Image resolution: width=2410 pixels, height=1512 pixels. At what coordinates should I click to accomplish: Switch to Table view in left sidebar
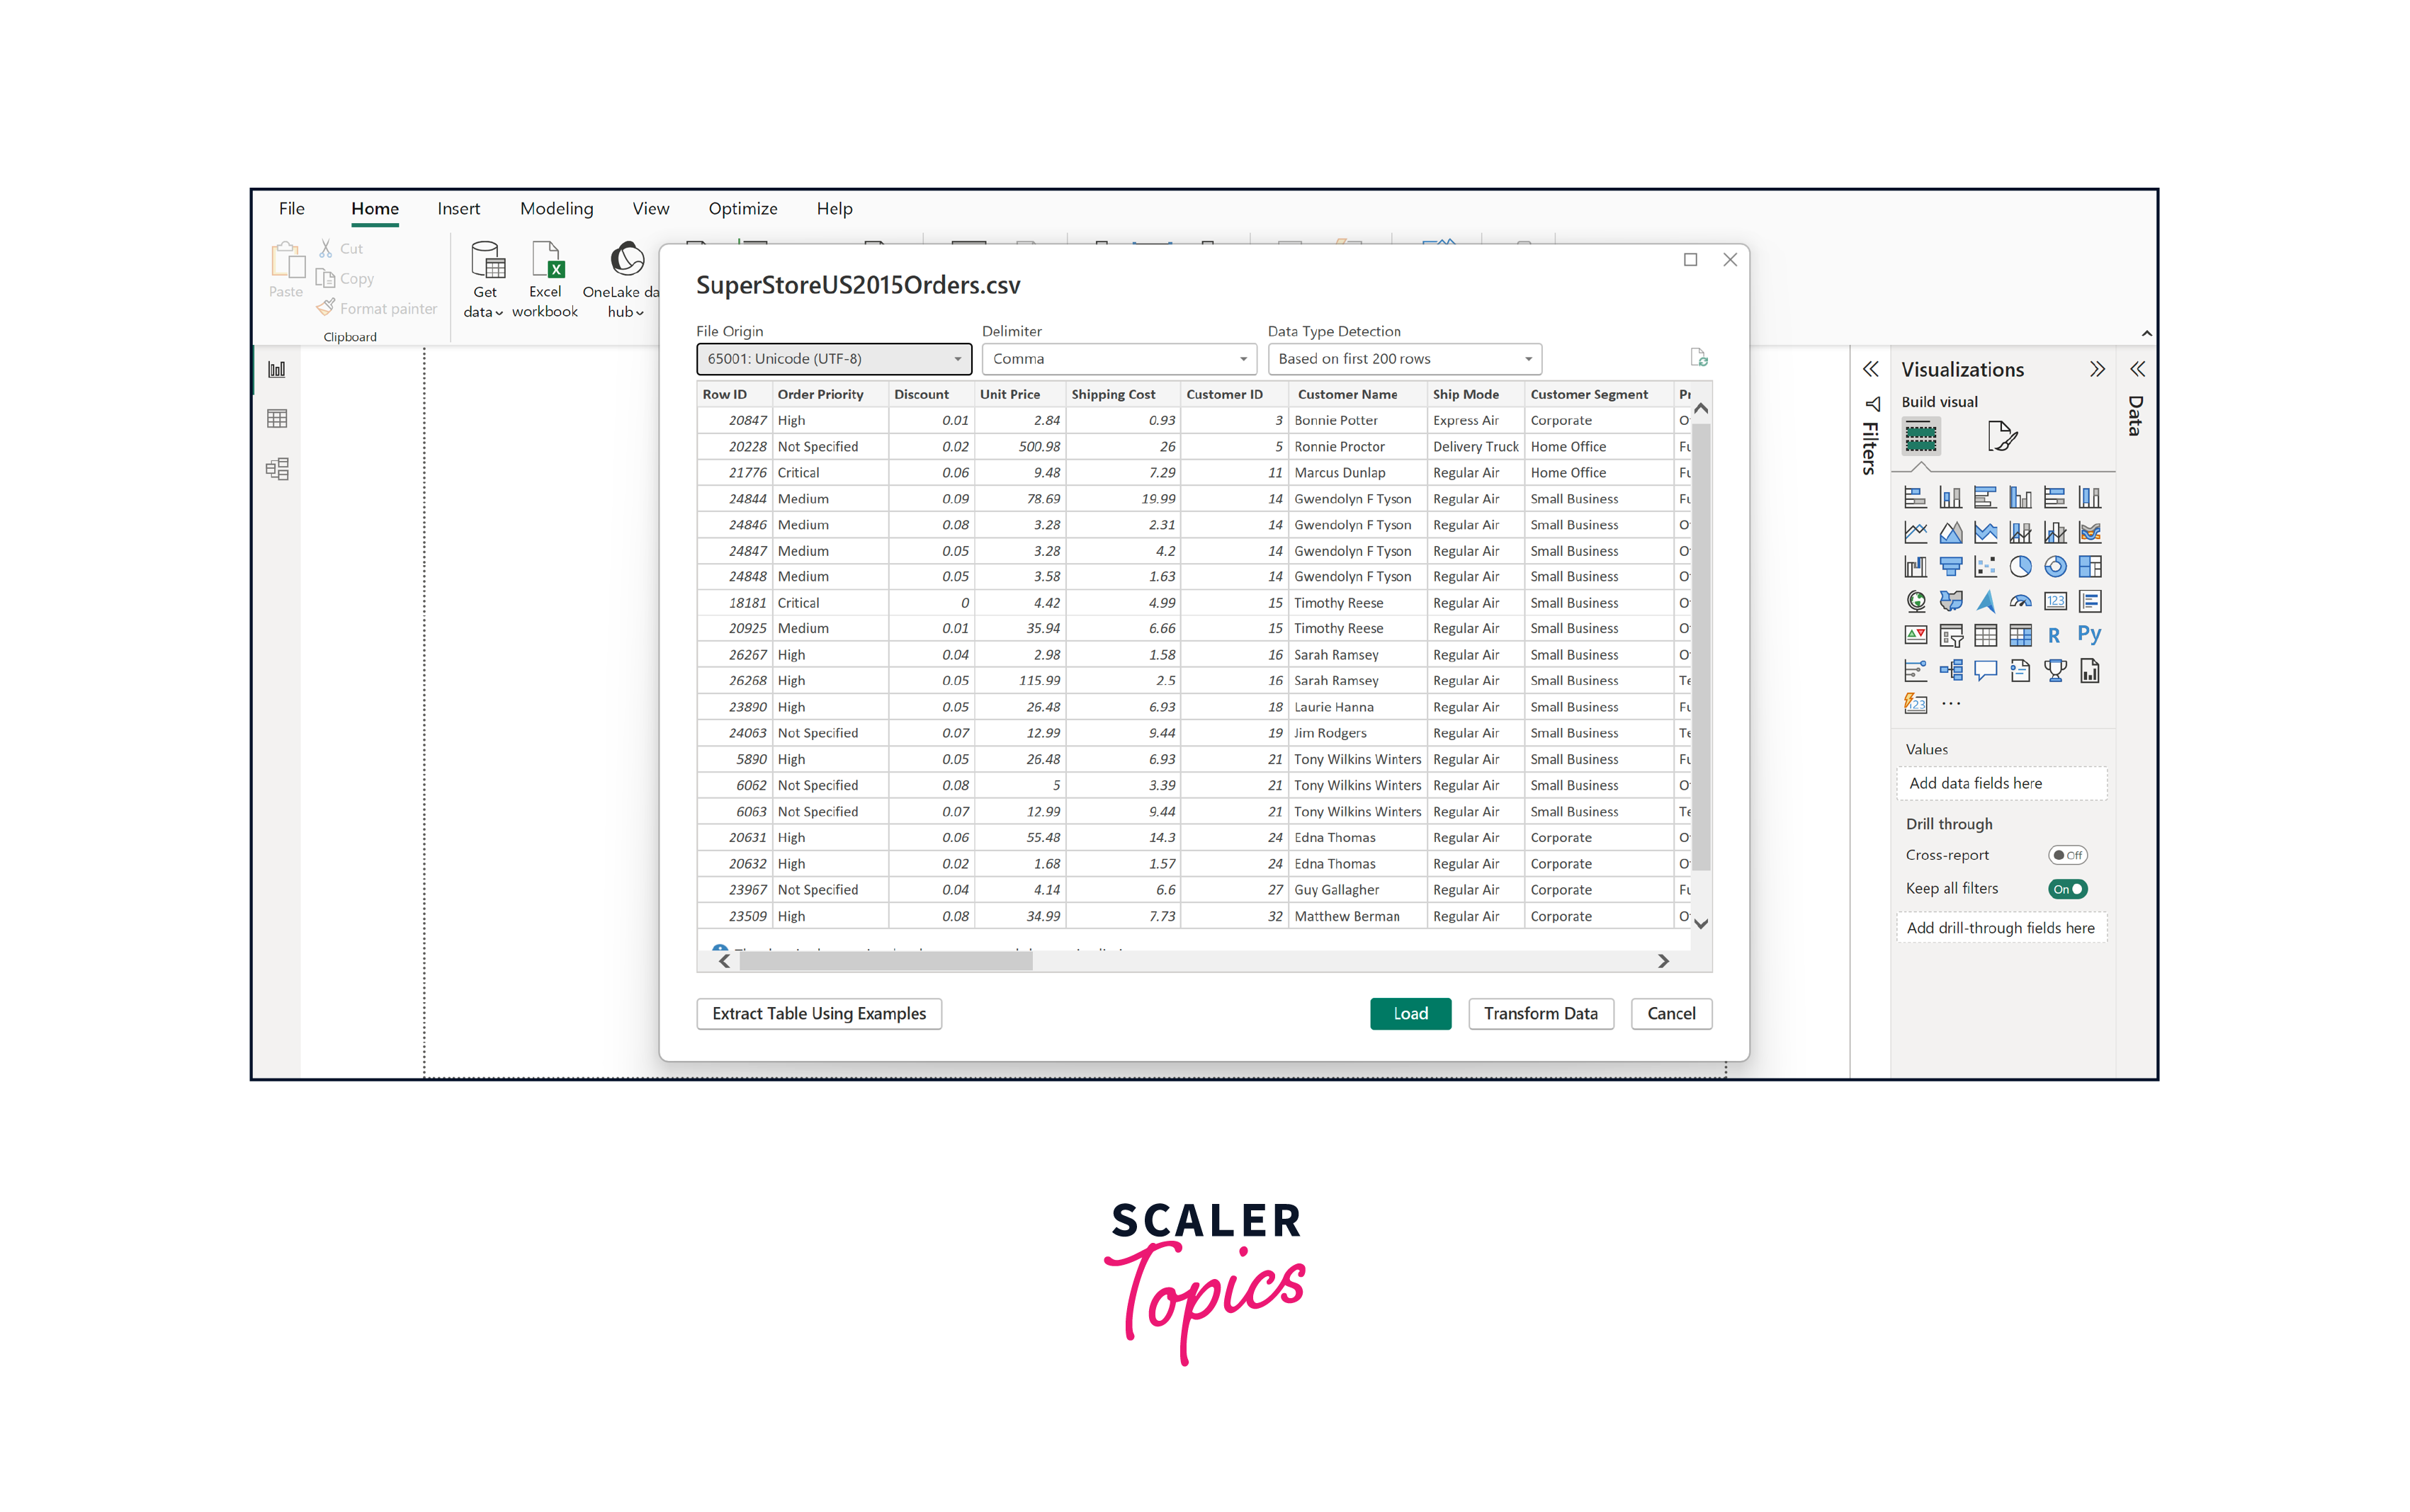tap(277, 418)
